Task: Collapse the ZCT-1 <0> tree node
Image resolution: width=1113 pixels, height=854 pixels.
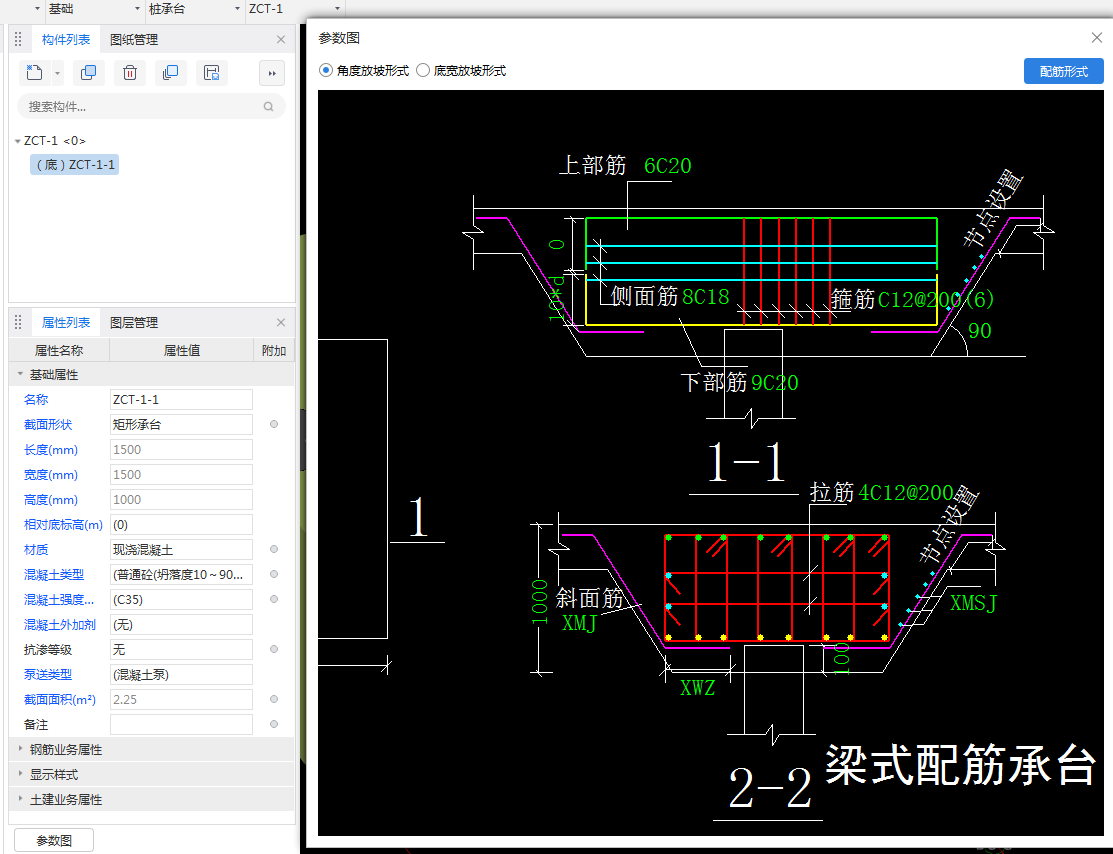Action: [18, 141]
